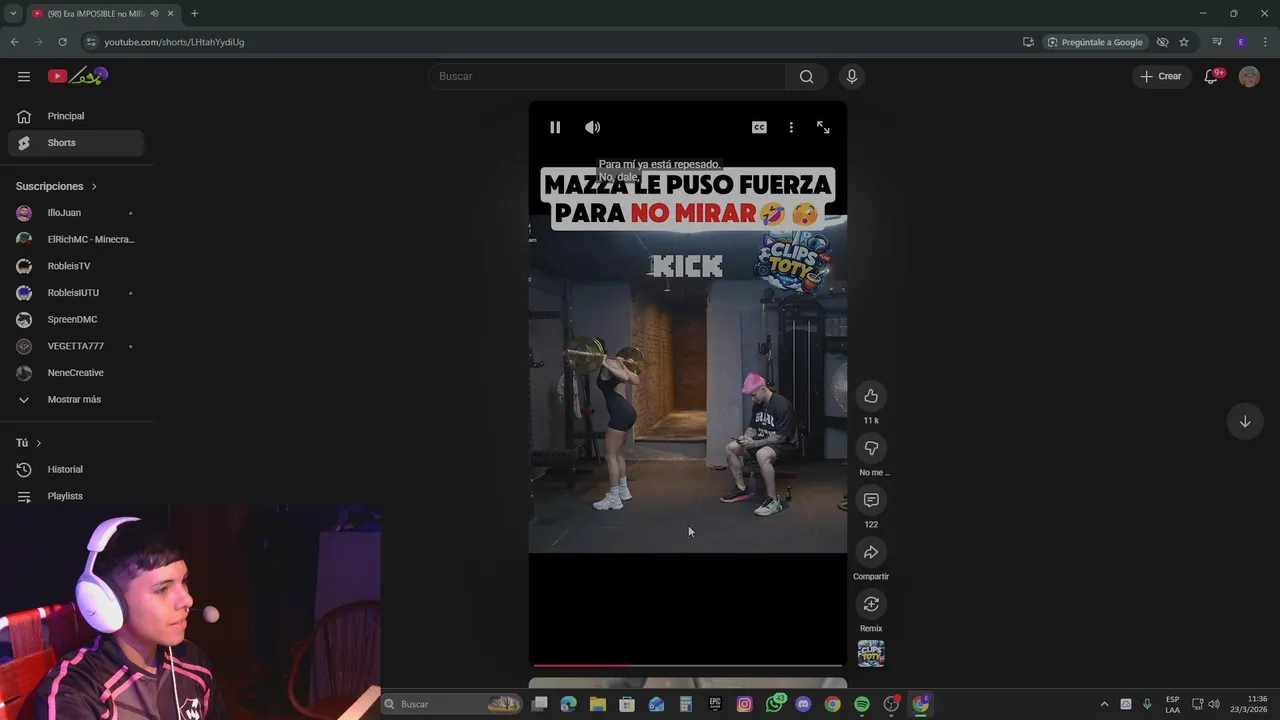The height and width of the screenshot is (720, 1280).
Task: Open the RobleisTV subscription
Action: tap(76, 266)
